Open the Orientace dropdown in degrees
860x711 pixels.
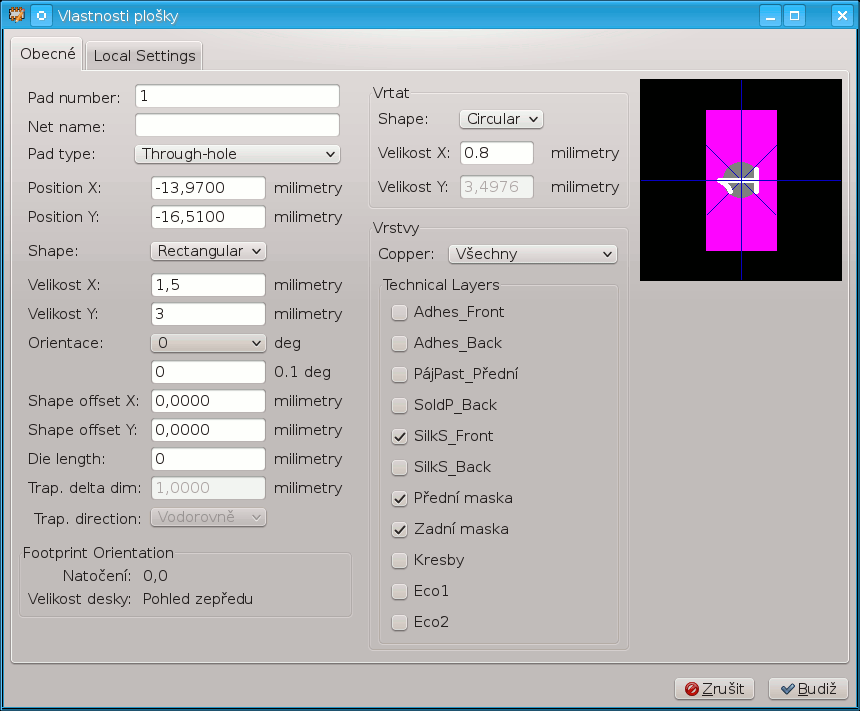pos(208,343)
